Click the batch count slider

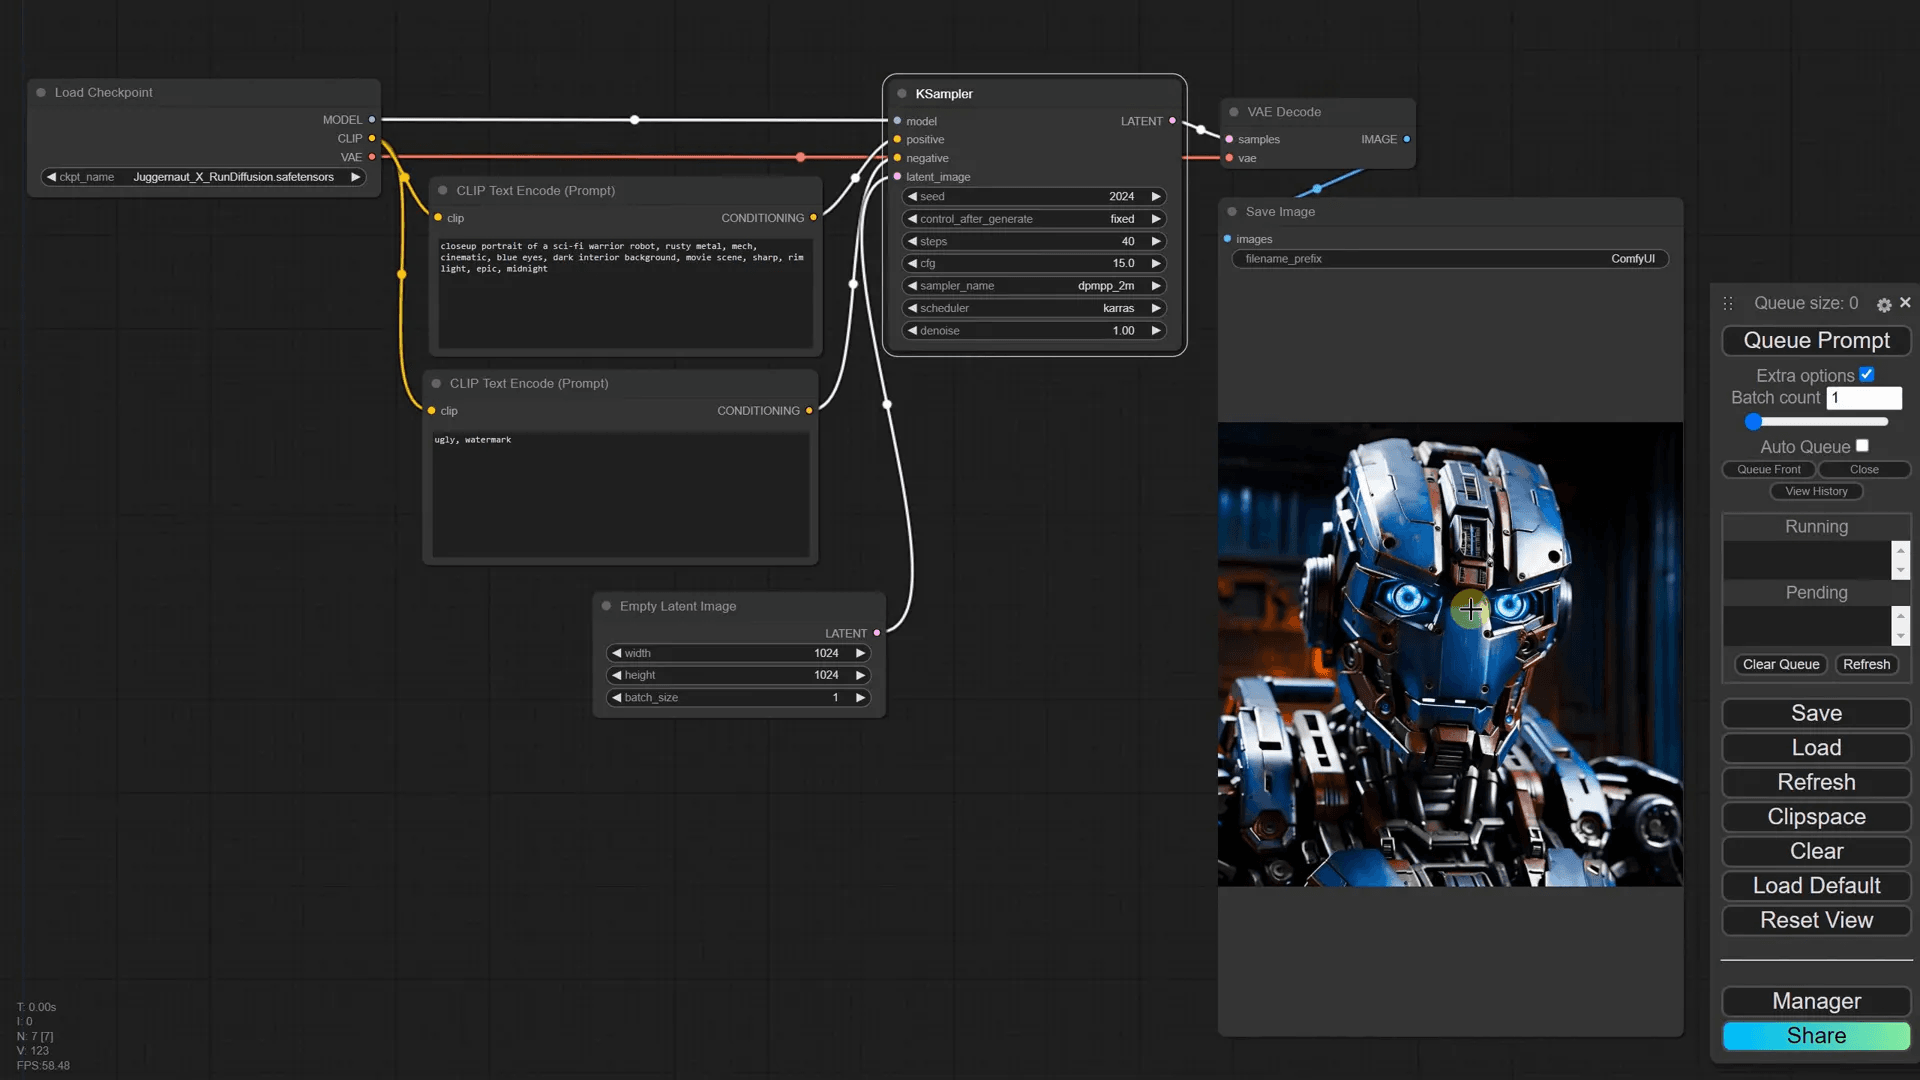tap(1816, 422)
